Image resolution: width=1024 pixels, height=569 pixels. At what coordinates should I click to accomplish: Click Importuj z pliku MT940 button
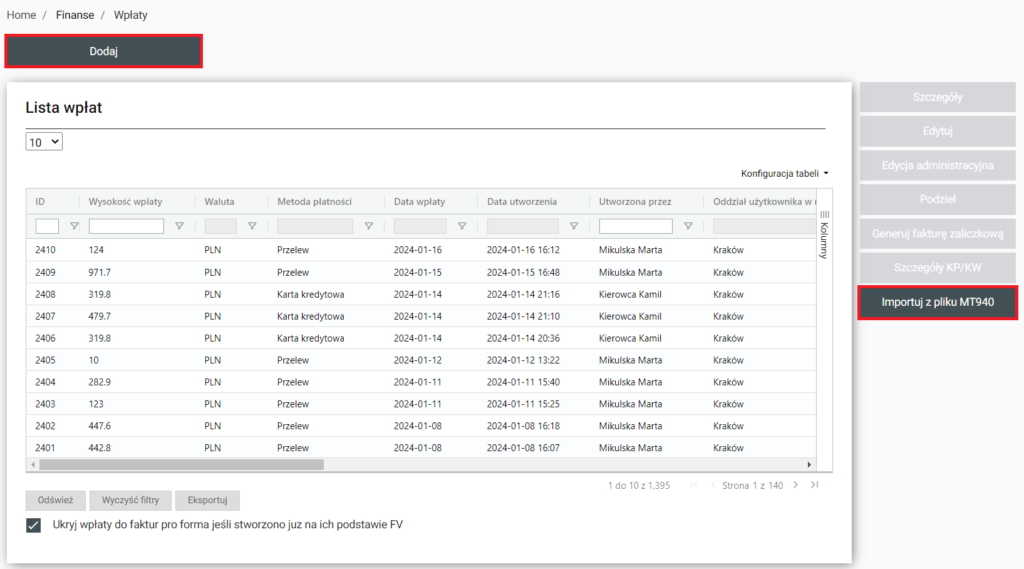click(937, 302)
